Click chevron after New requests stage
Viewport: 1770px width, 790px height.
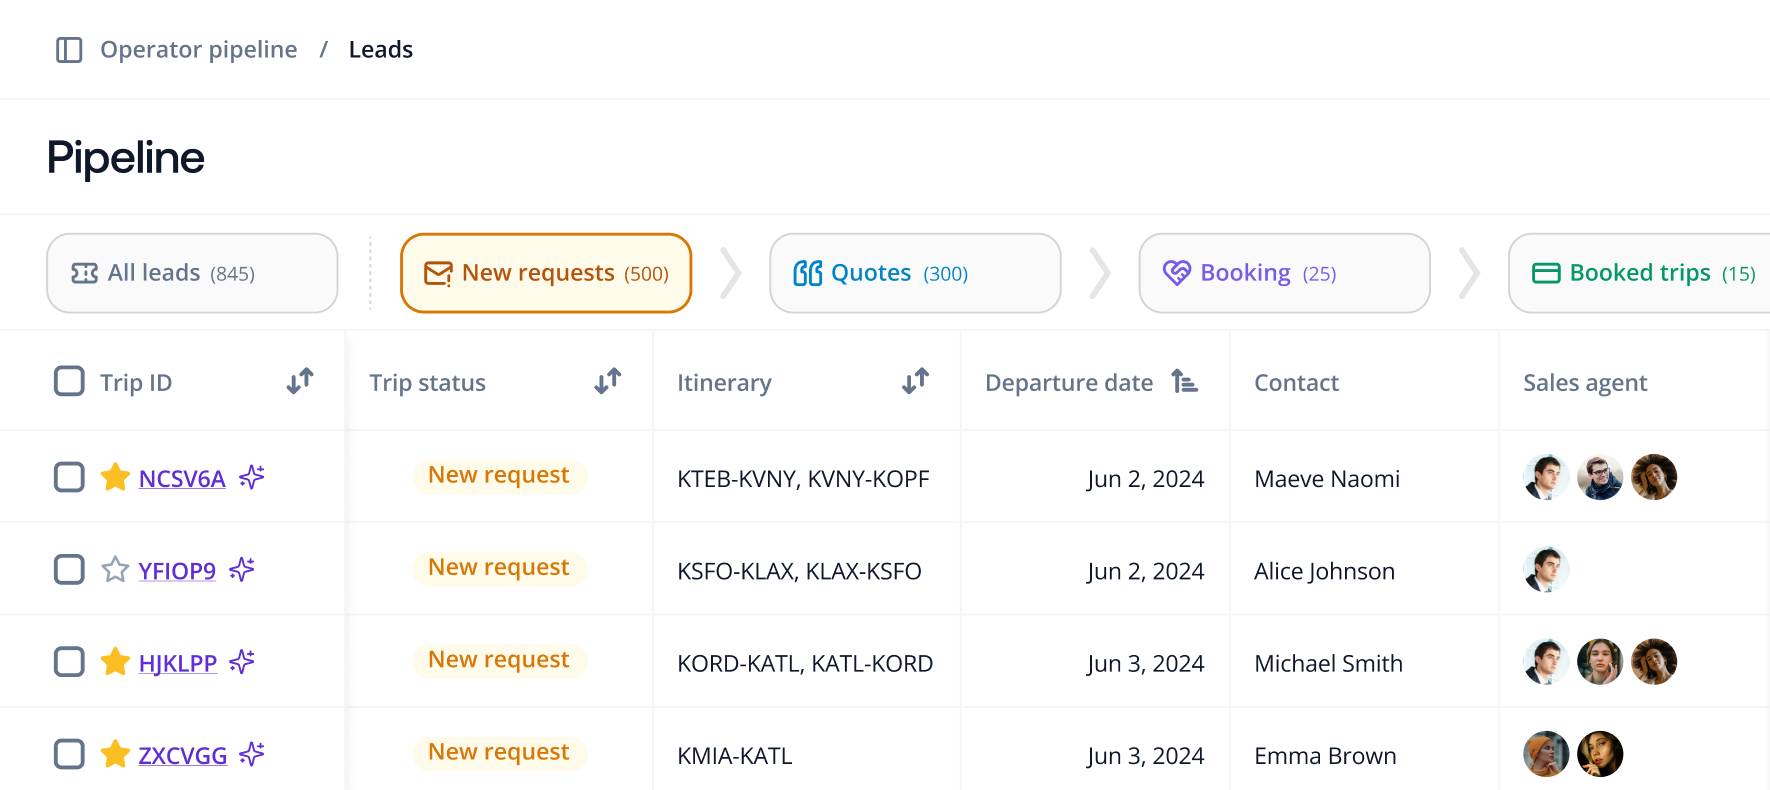click(x=731, y=273)
